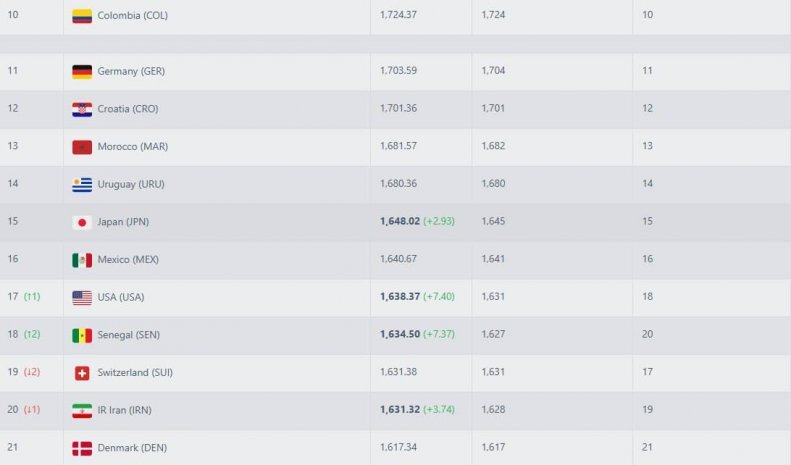Click the Uruguay flag icon
Screen dimensions: 791x465
tap(82, 185)
